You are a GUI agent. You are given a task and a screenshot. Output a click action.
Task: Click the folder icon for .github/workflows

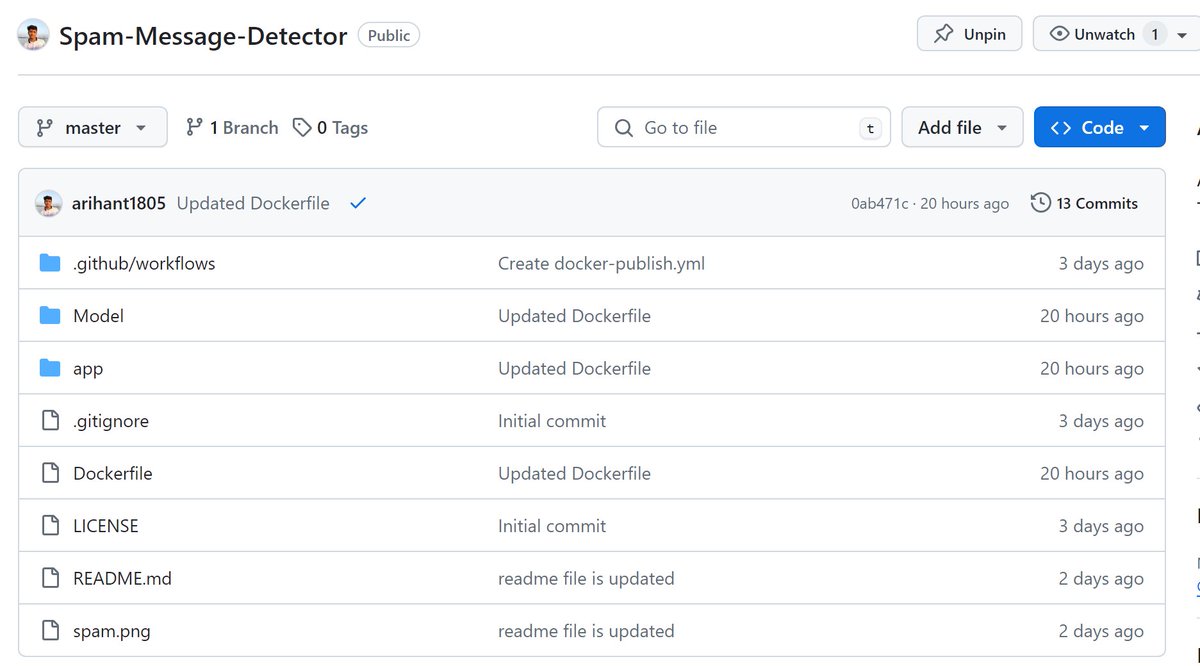coord(50,264)
